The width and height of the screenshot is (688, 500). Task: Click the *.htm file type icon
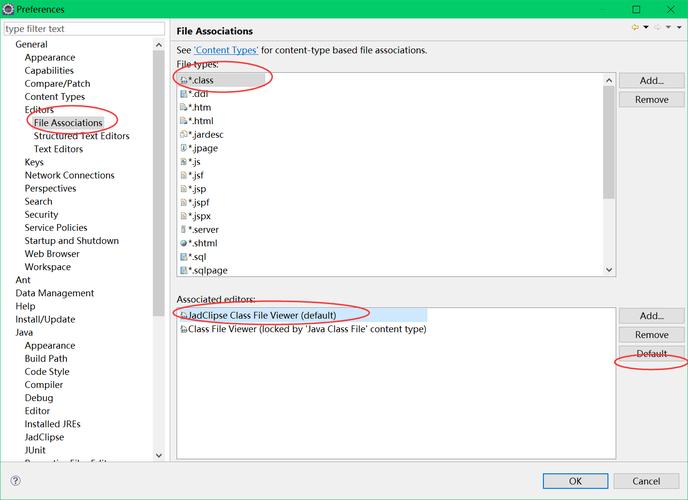184,107
